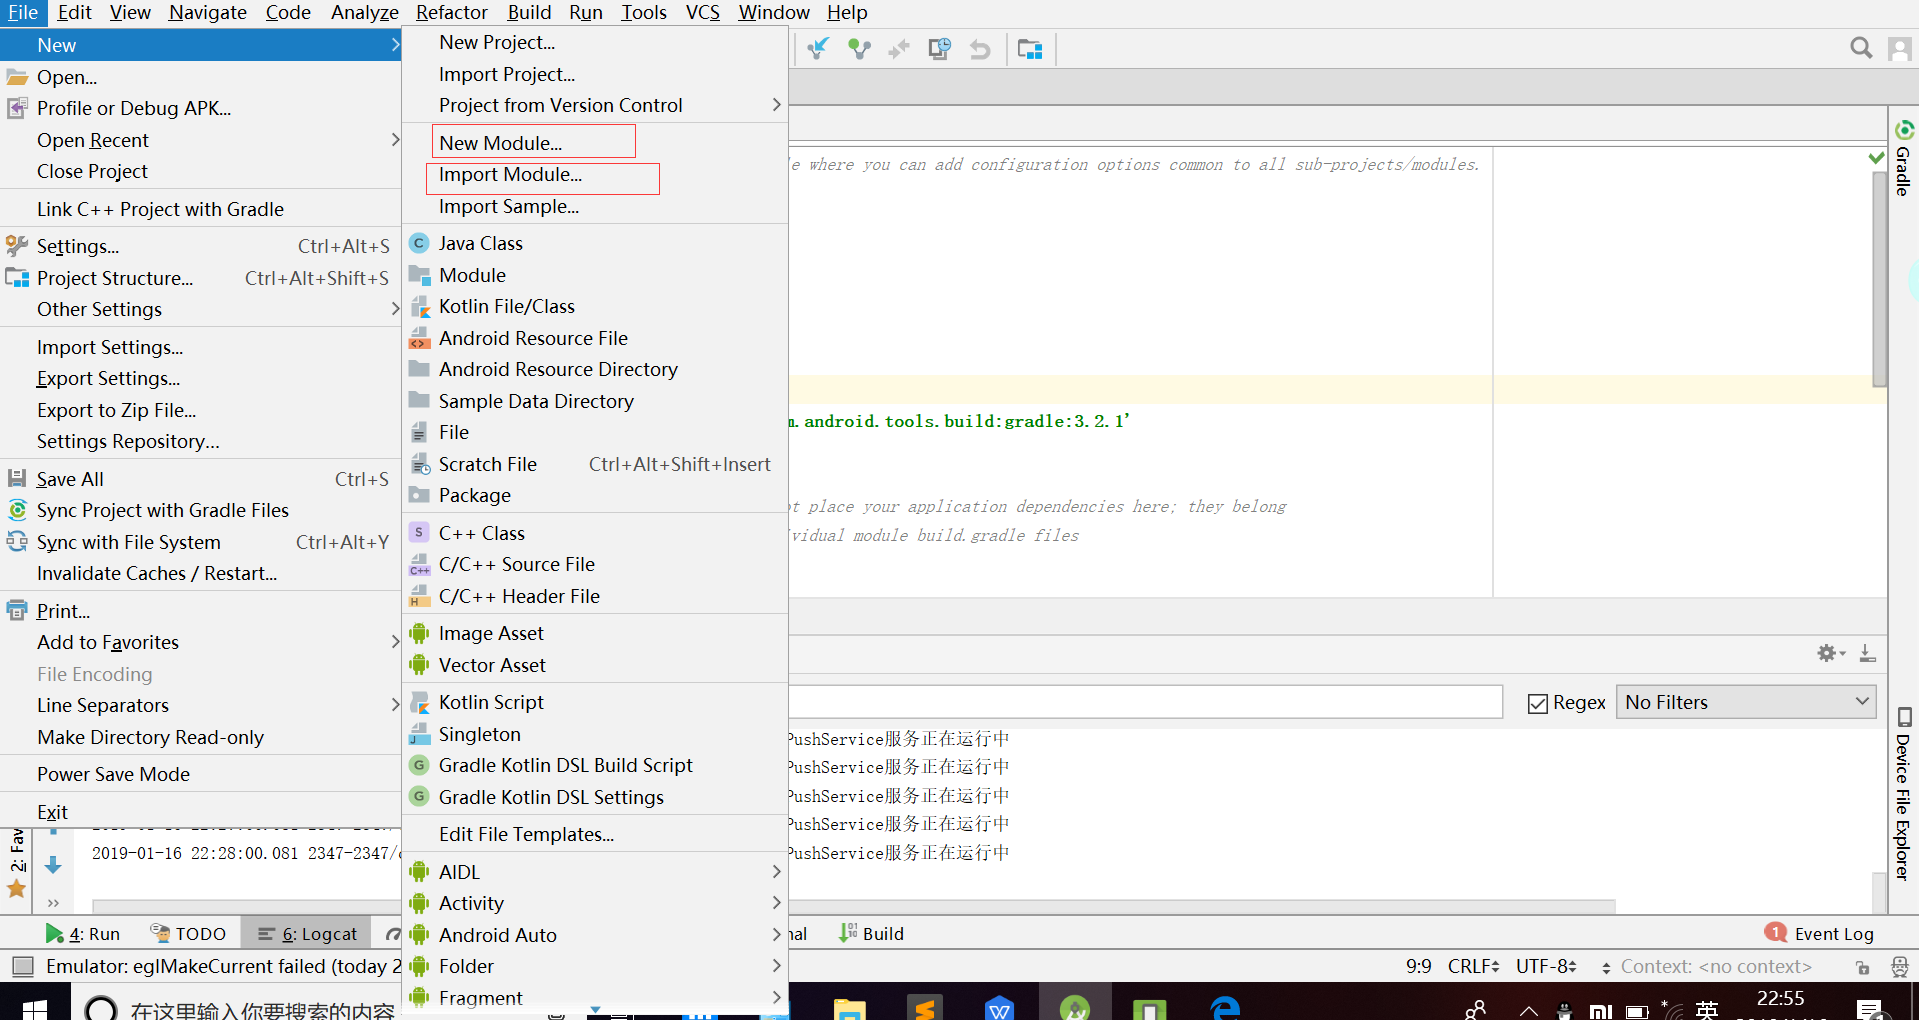Click the UTF-8 encoding indicator
This screenshot has width=1919, height=1020.
click(1546, 966)
